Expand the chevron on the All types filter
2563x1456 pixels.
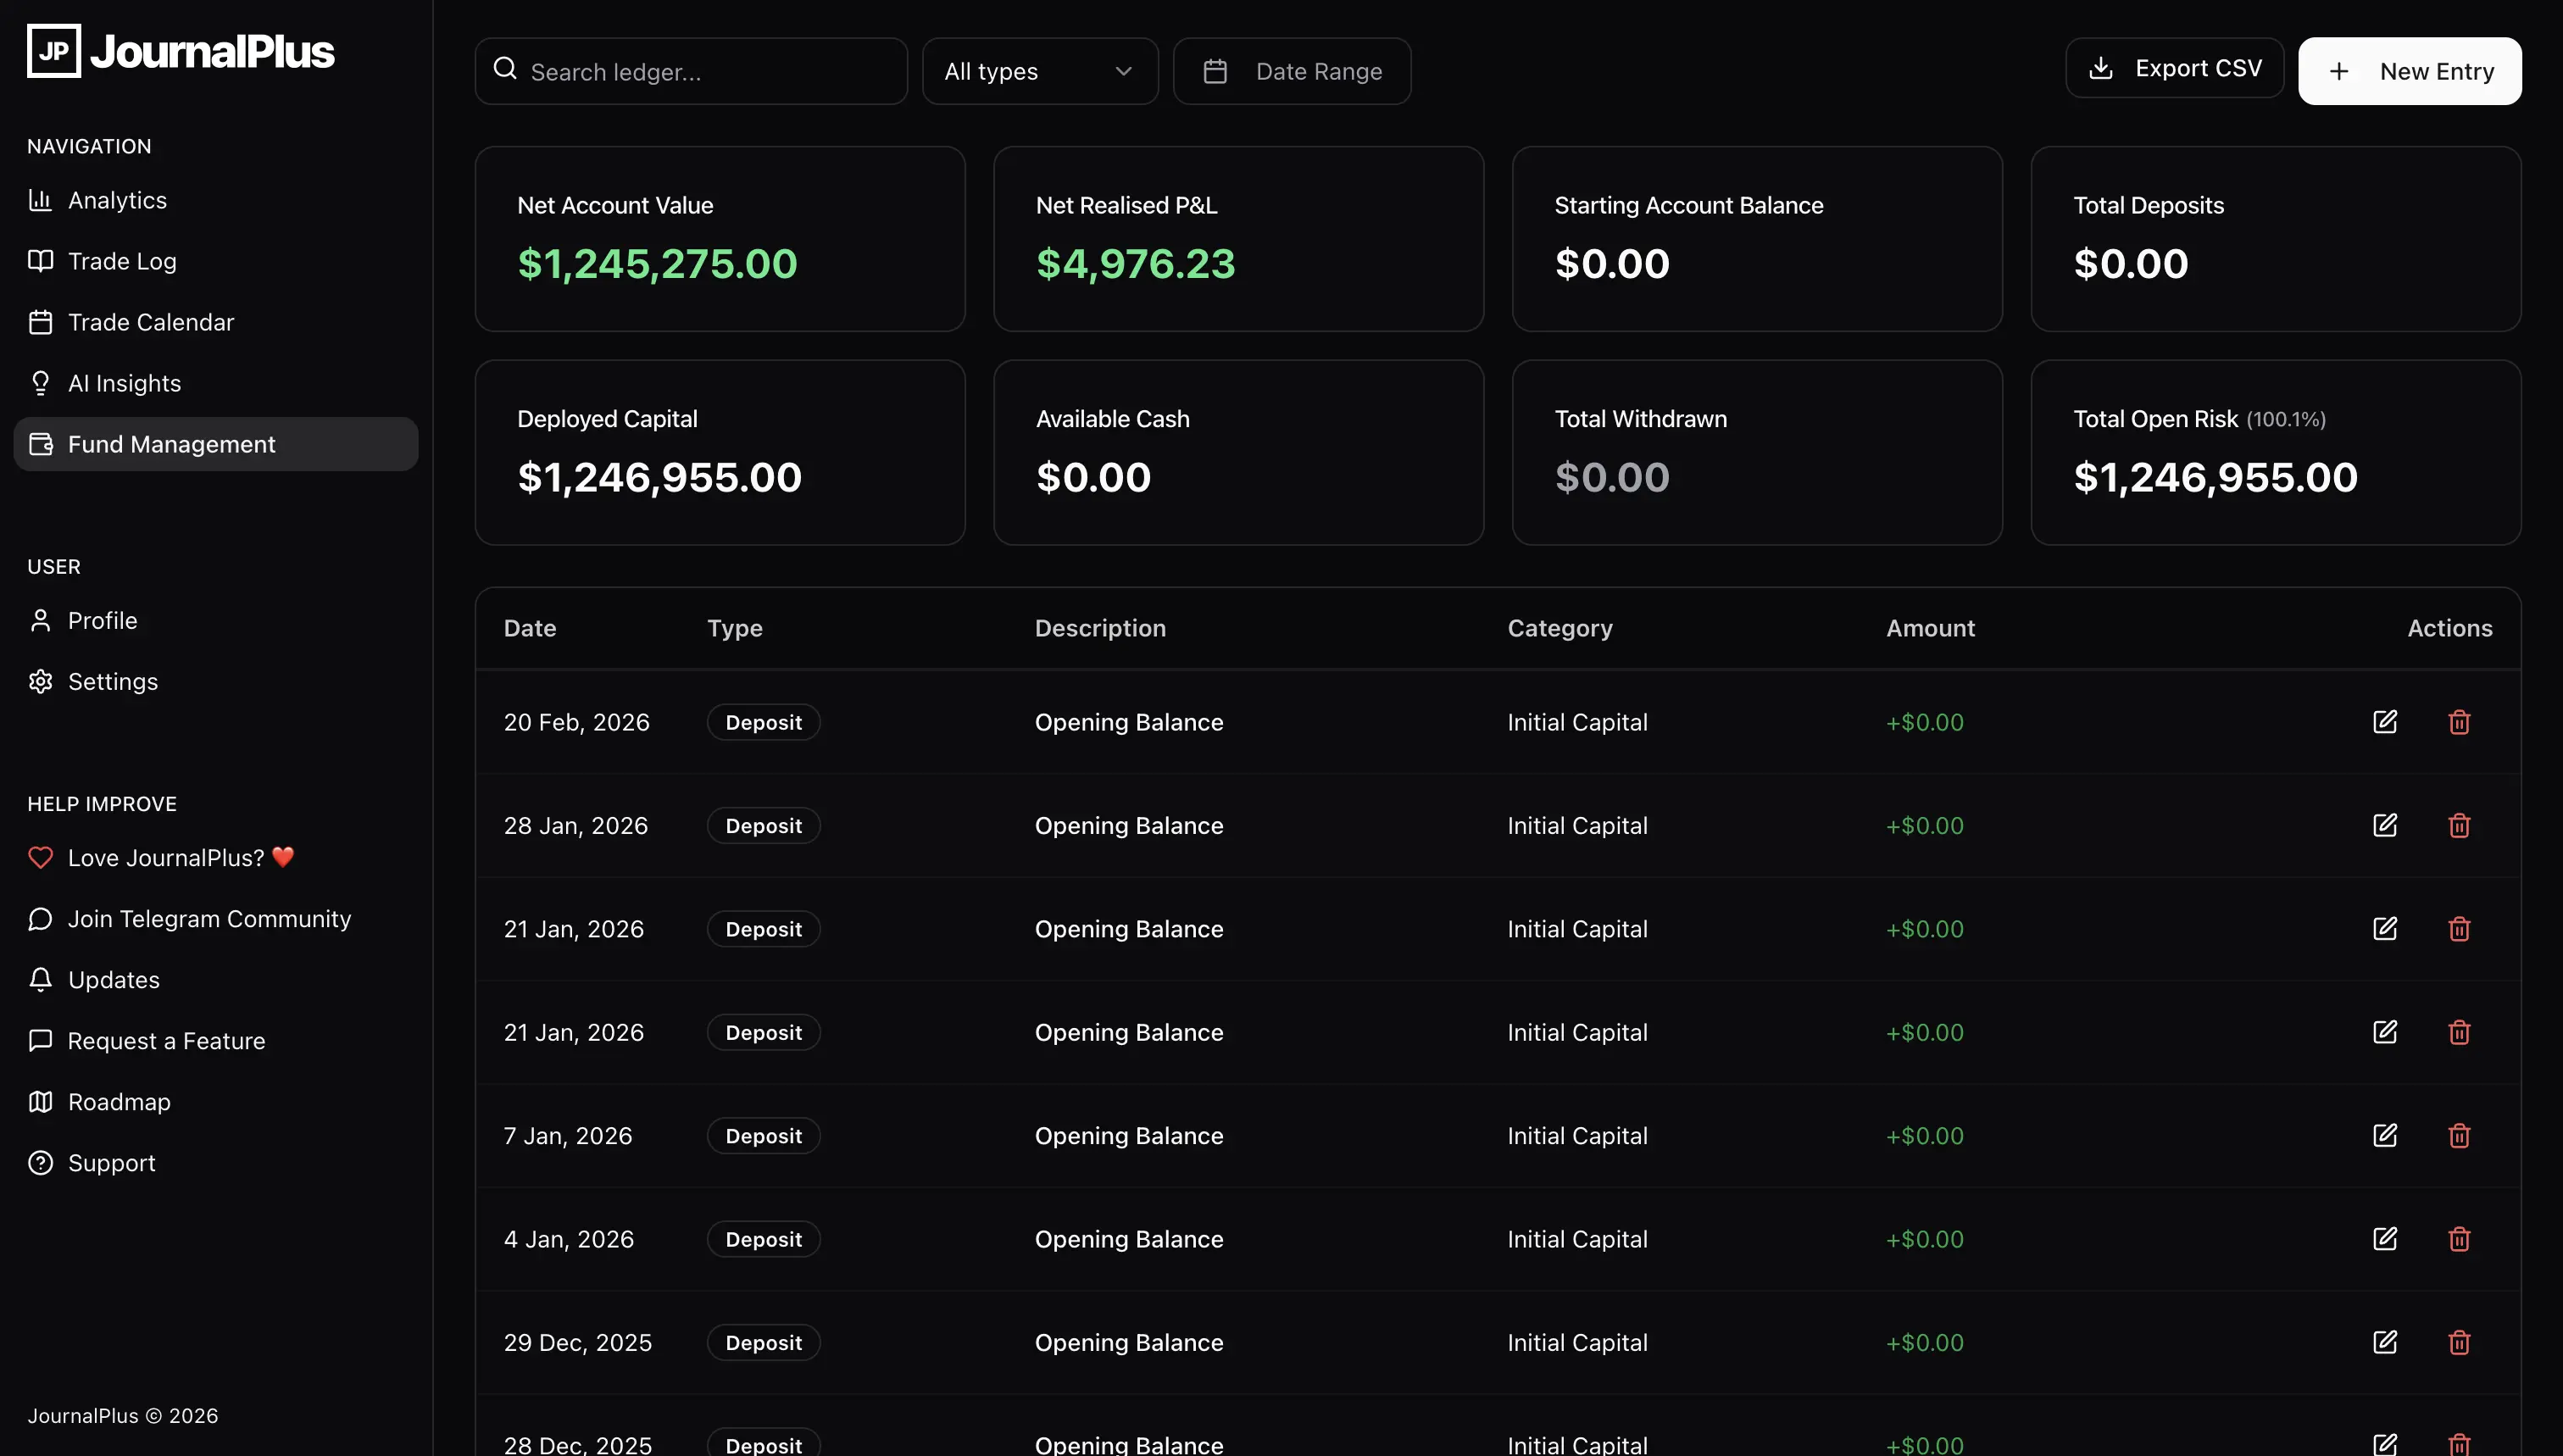pos(1123,71)
